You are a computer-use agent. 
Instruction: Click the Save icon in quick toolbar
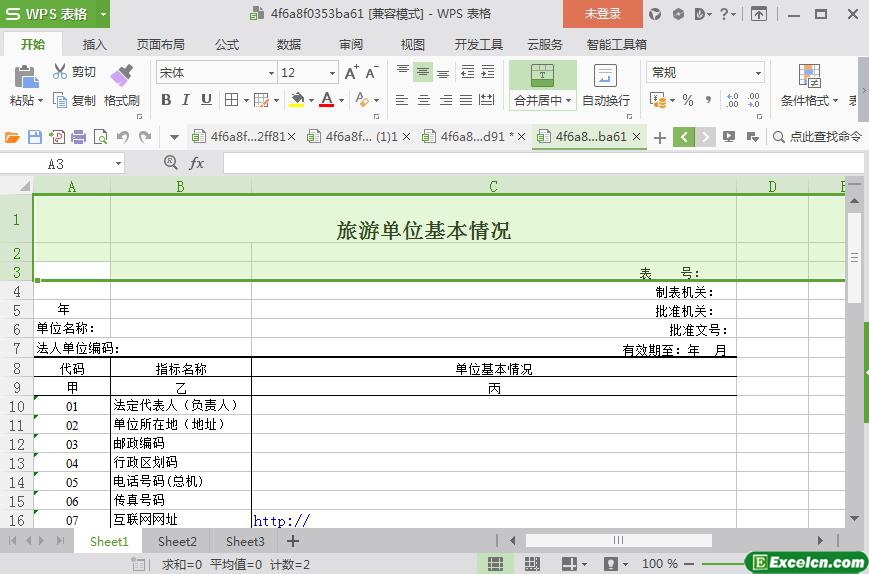pos(35,137)
